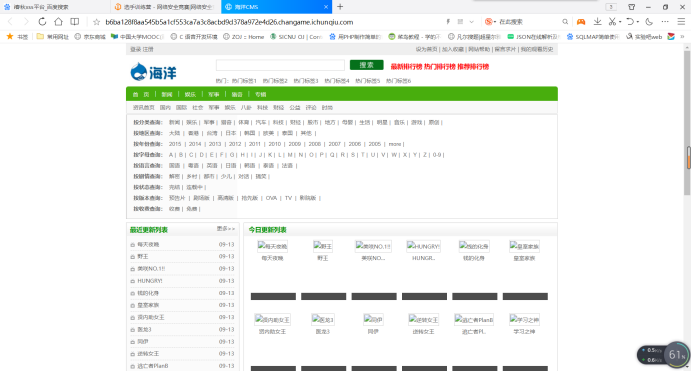Viewport: 692px width, 371px height.
Task: Open the 逃亡者PlanB entry in recent list
Action: coord(153,366)
